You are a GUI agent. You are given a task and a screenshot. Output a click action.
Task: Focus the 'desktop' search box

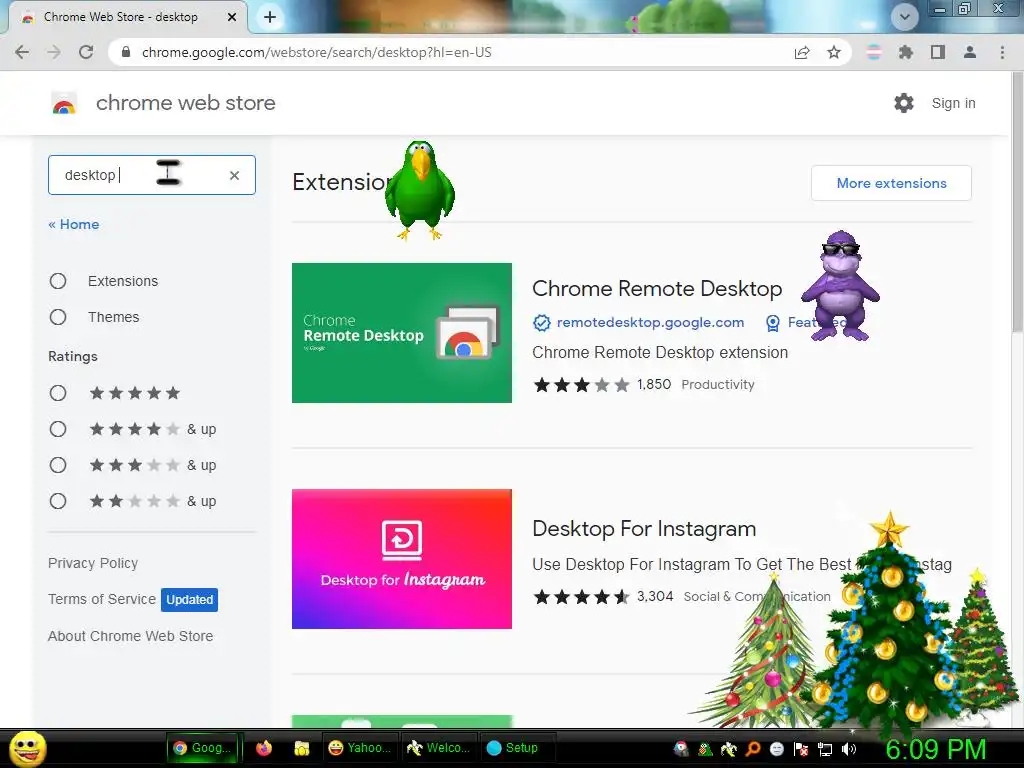pos(152,175)
